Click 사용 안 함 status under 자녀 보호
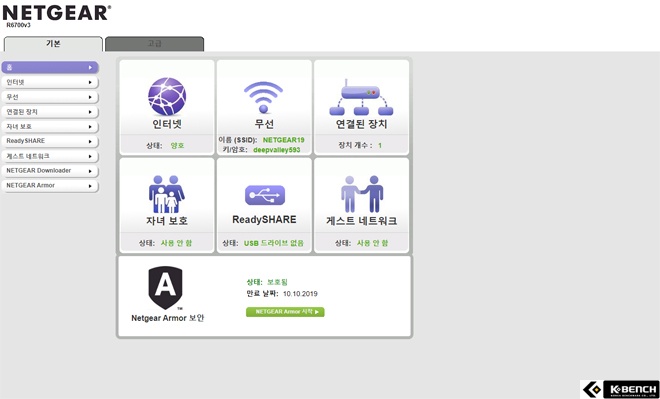This screenshot has height=399, width=660. point(176,243)
